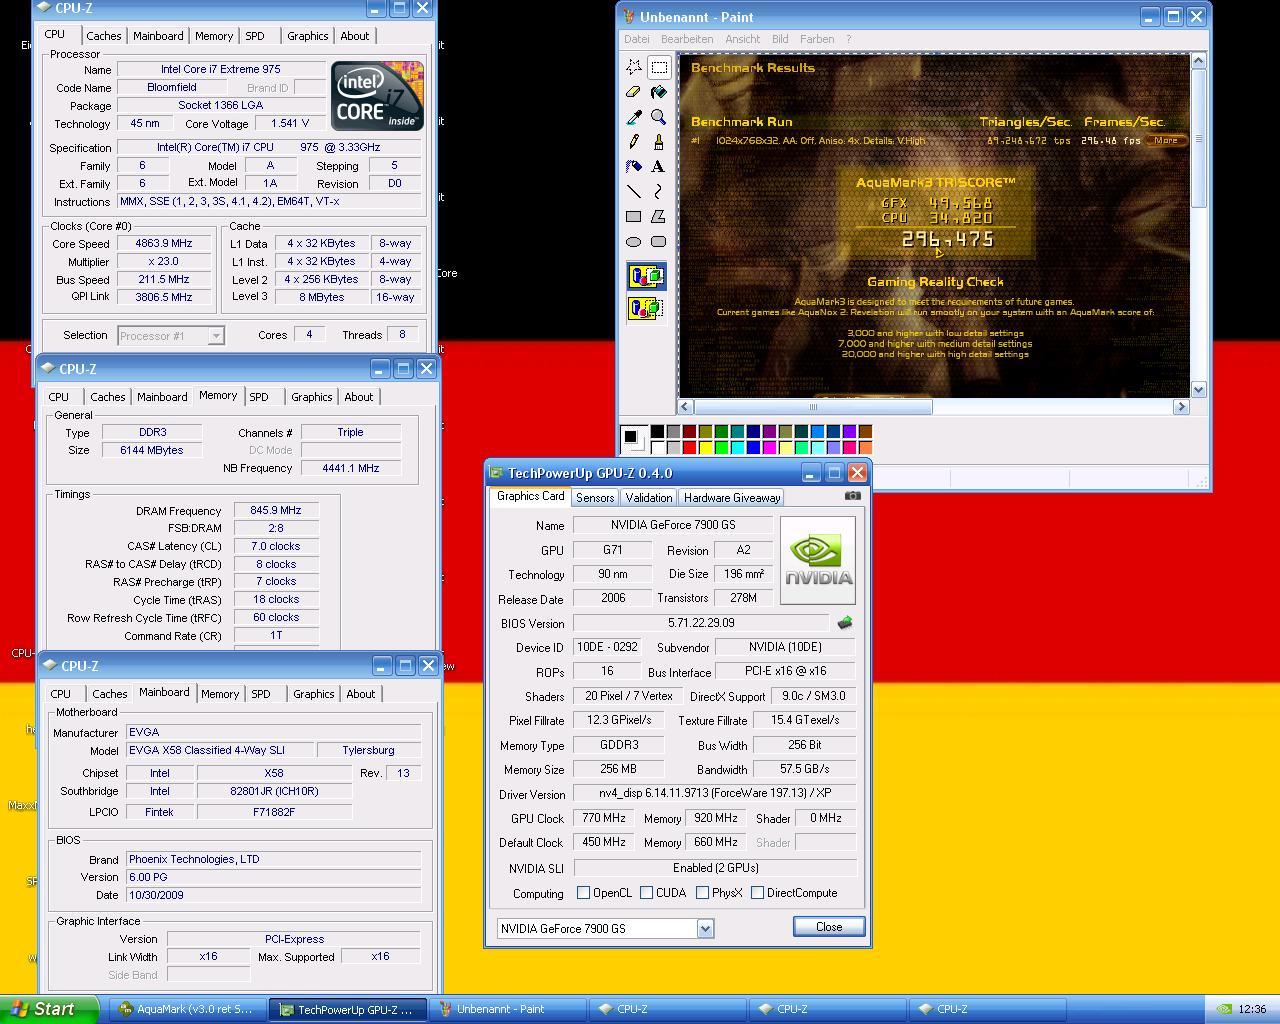Click Paint's horizontal scrollbar left arrow
Screen dimensions: 1280x1024
pyautogui.click(x=686, y=407)
